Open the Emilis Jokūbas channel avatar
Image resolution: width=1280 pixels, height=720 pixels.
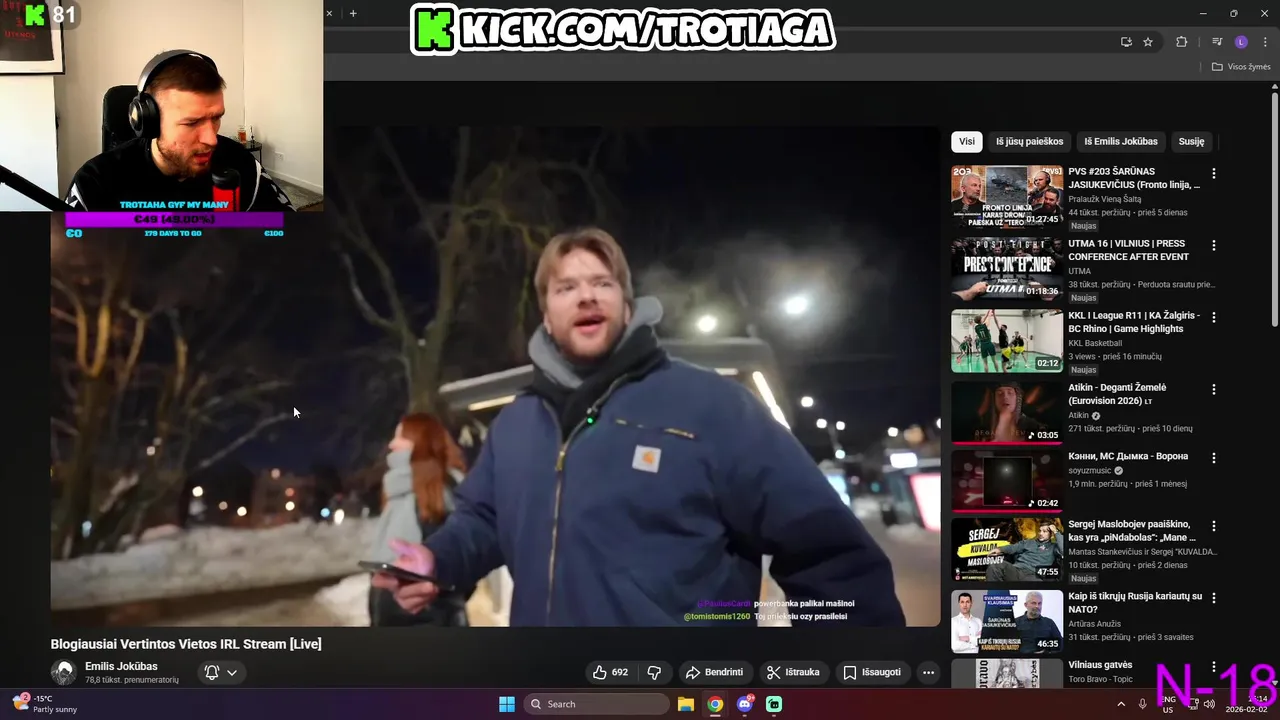(64, 672)
